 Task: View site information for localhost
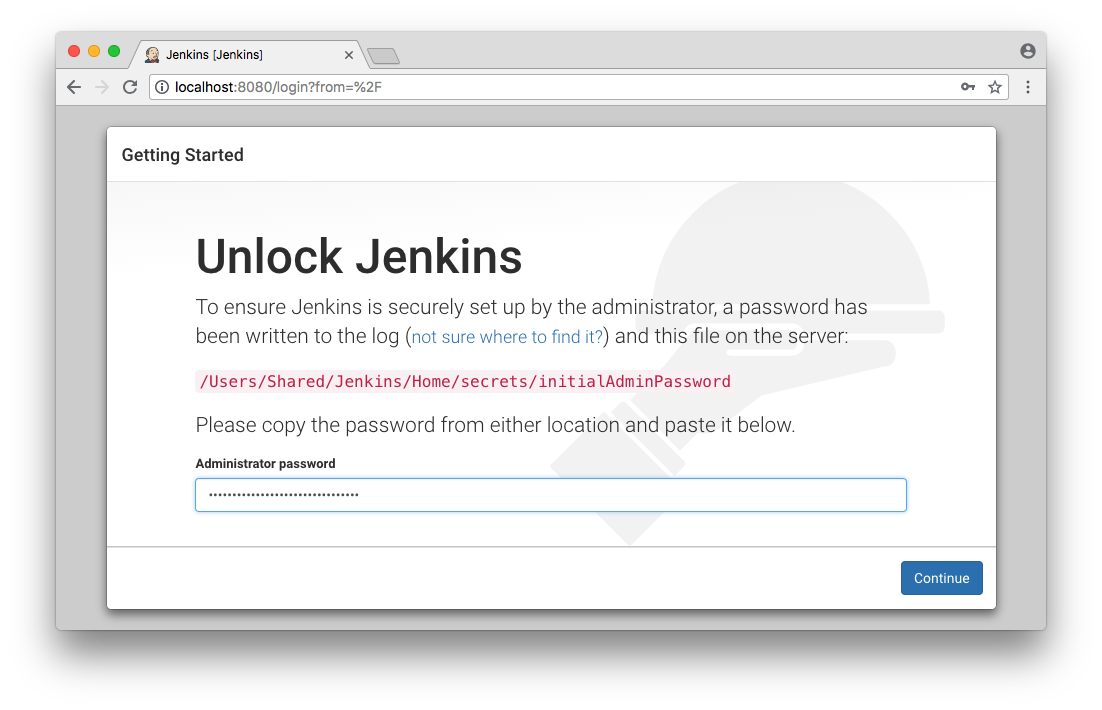[162, 87]
